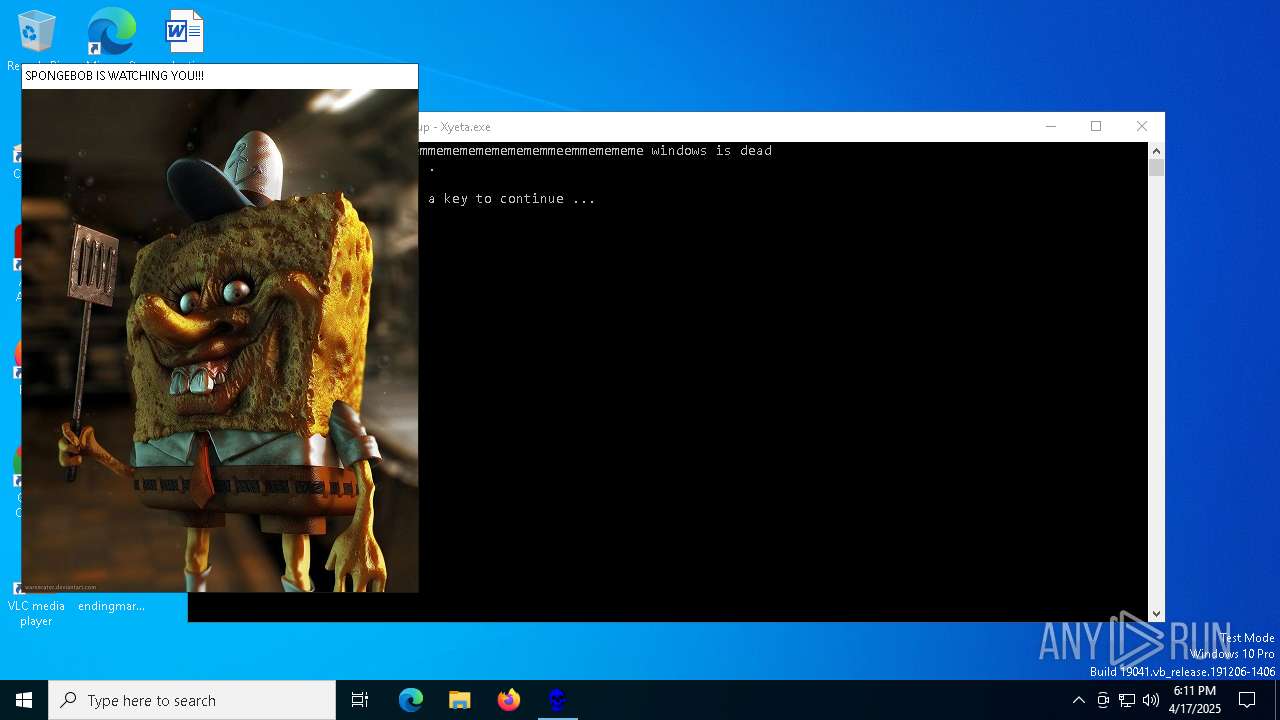This screenshot has width=1280, height=720.
Task: Click the Xyeta.exe console title text
Action: click(454, 127)
